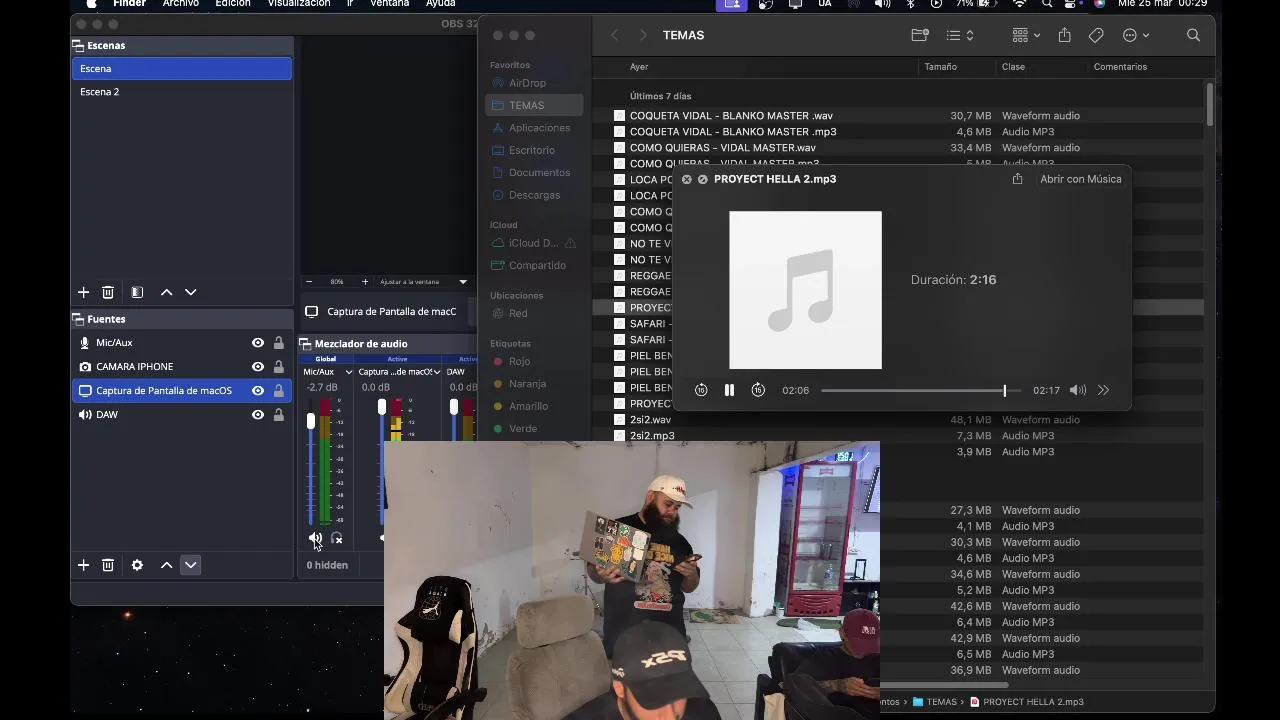Create new folder icon in Finder toolbar
Image resolution: width=1280 pixels, height=720 pixels.
[x=920, y=35]
